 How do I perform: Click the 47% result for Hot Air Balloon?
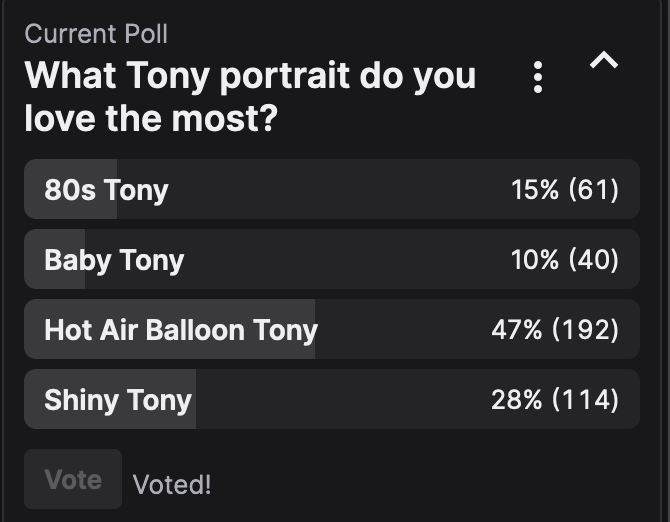[x=516, y=330]
